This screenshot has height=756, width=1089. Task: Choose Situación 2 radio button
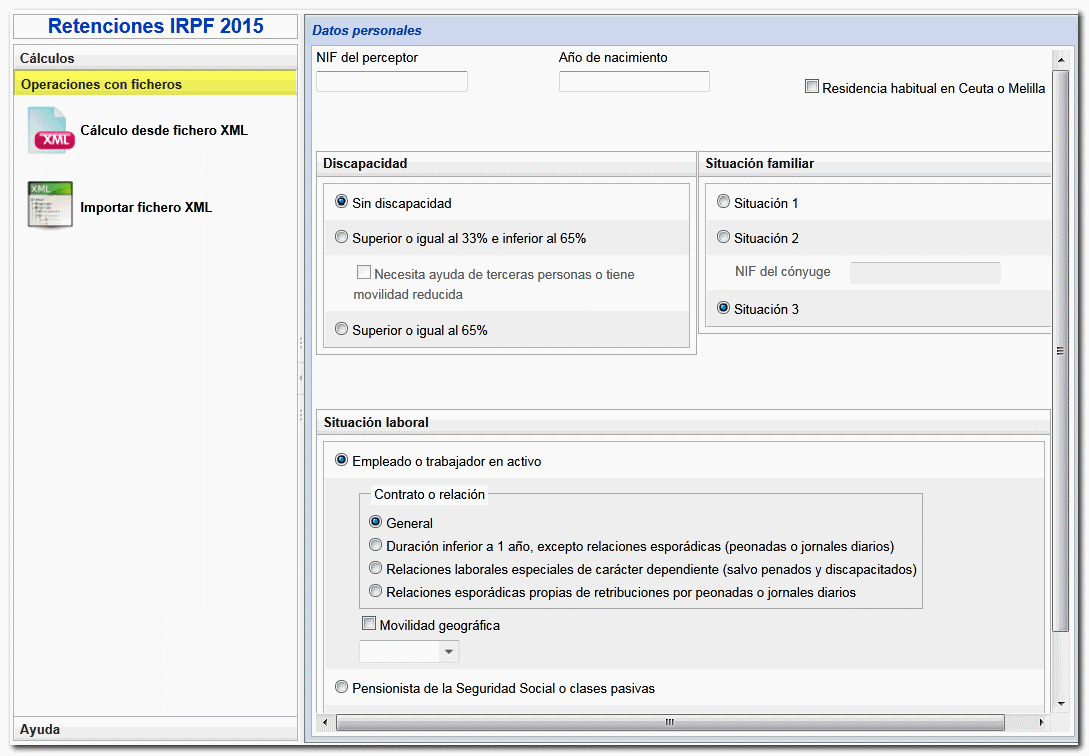[x=723, y=237]
